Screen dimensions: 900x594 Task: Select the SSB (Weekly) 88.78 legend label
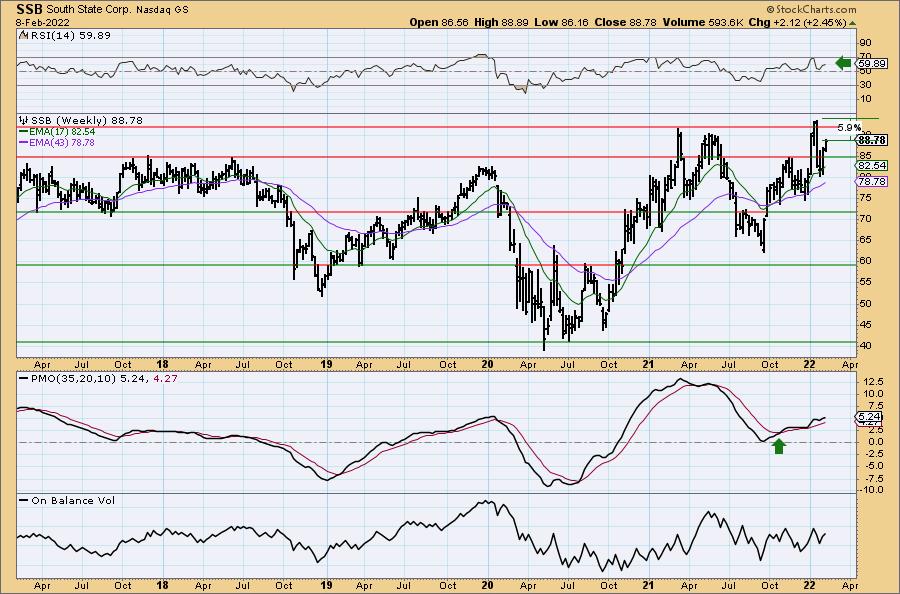pyautogui.click(x=87, y=120)
